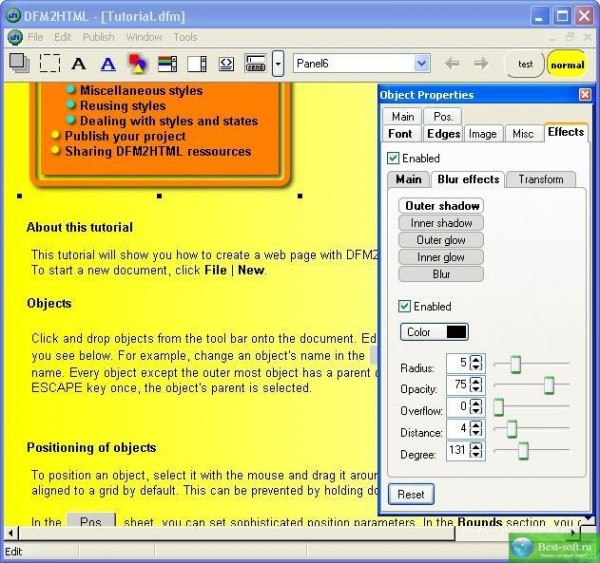The height and width of the screenshot is (563, 600).
Task: Switch to the Font tab
Action: (x=400, y=134)
